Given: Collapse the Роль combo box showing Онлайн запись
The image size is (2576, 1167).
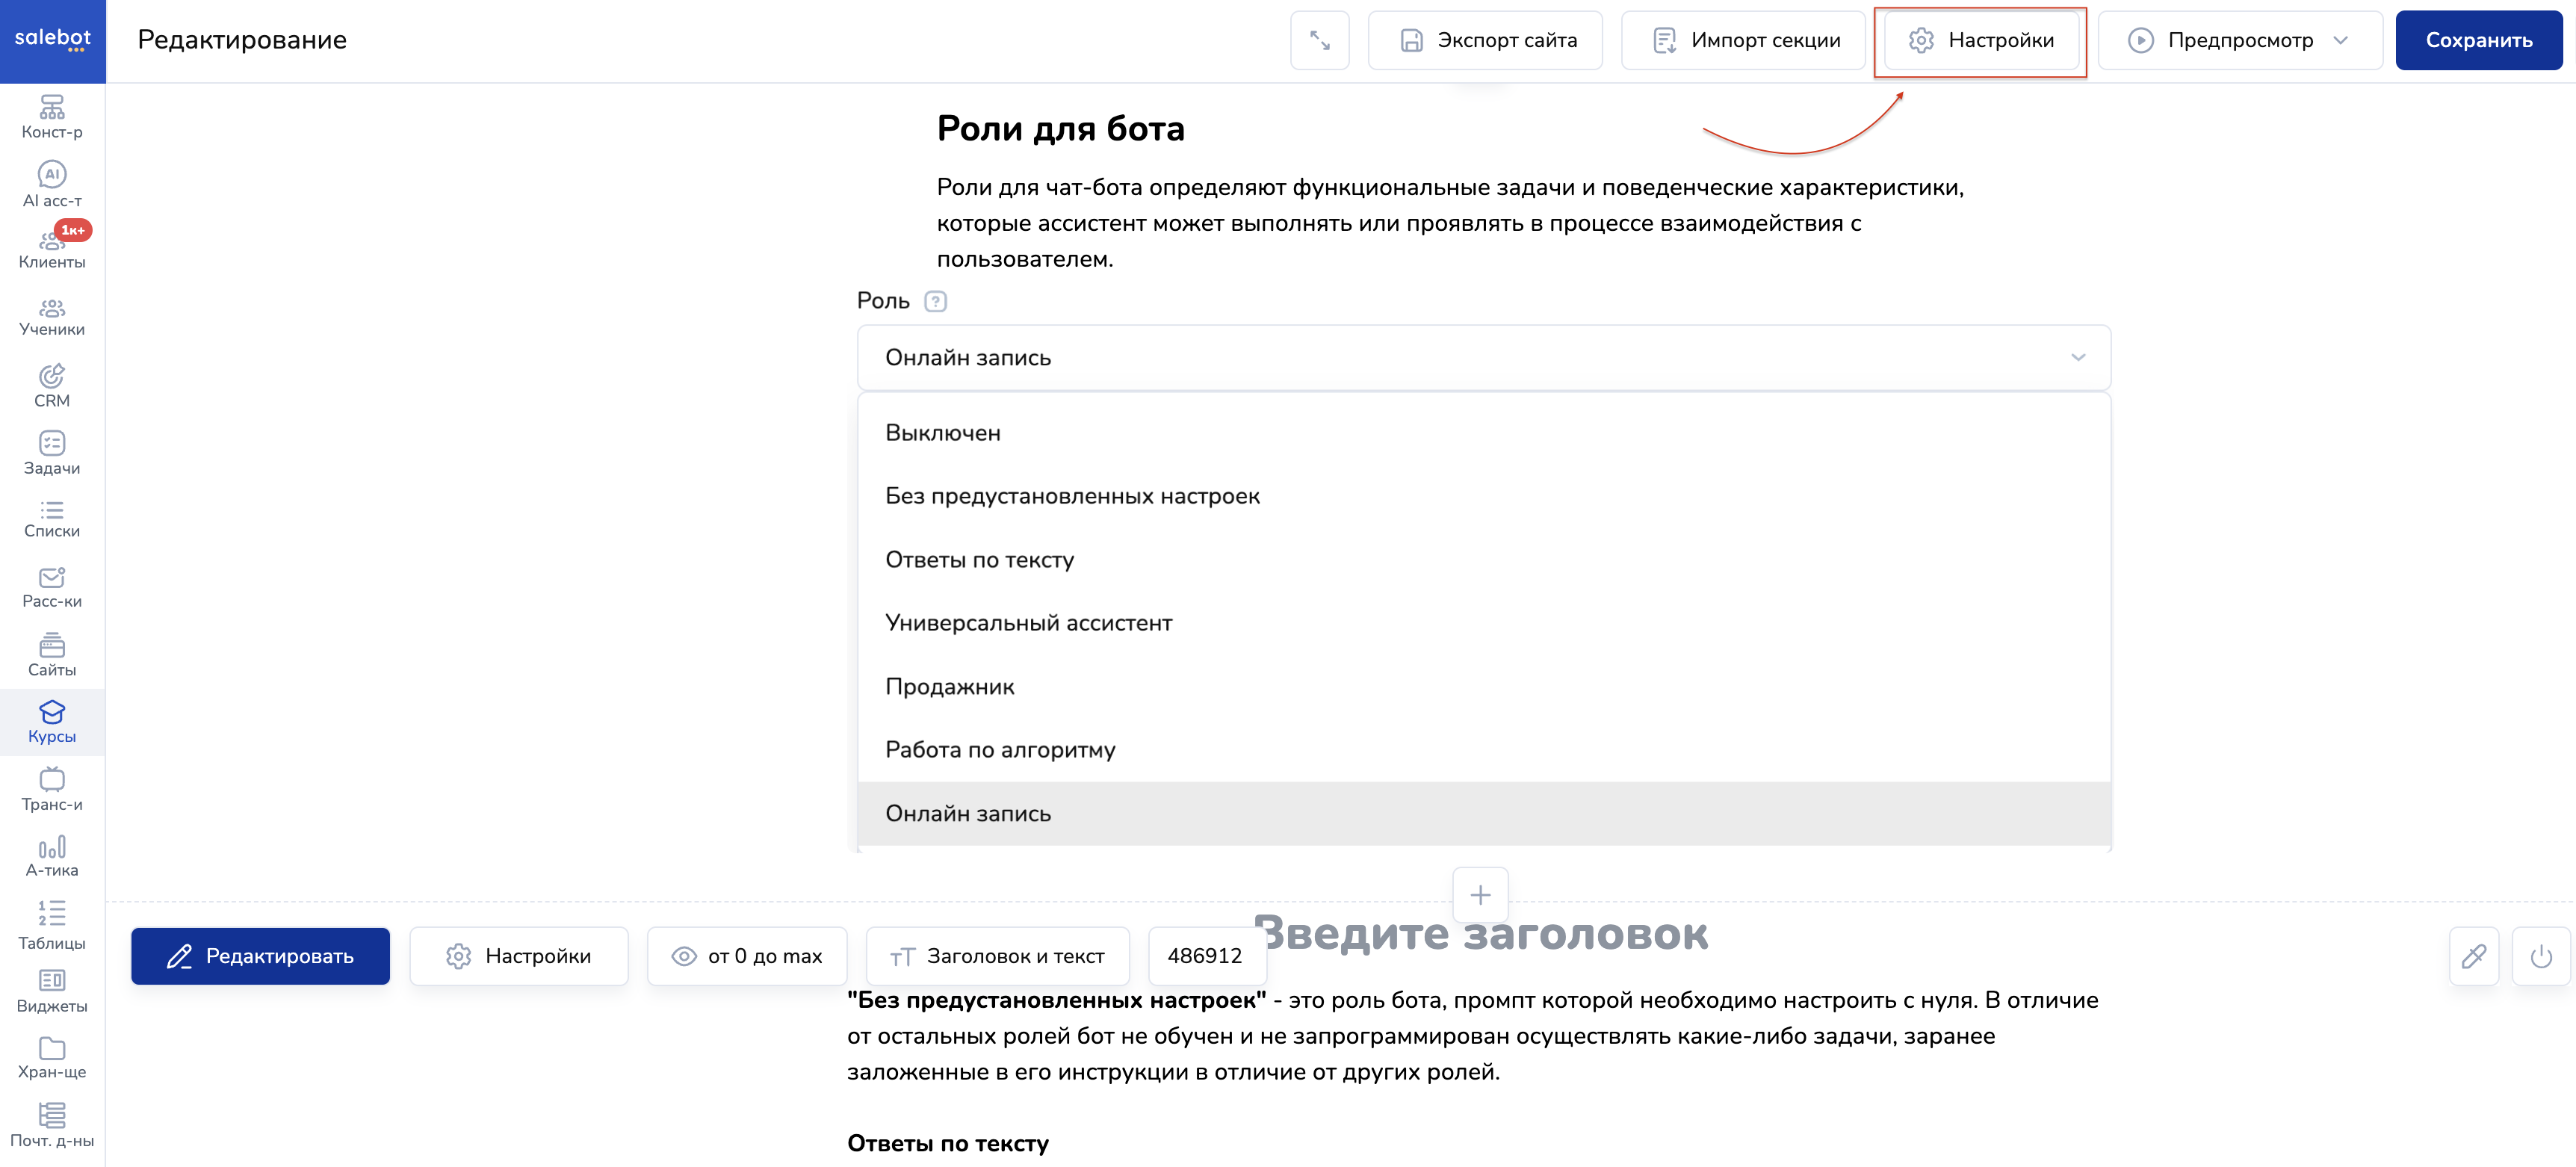Looking at the screenshot, I should [1483, 358].
